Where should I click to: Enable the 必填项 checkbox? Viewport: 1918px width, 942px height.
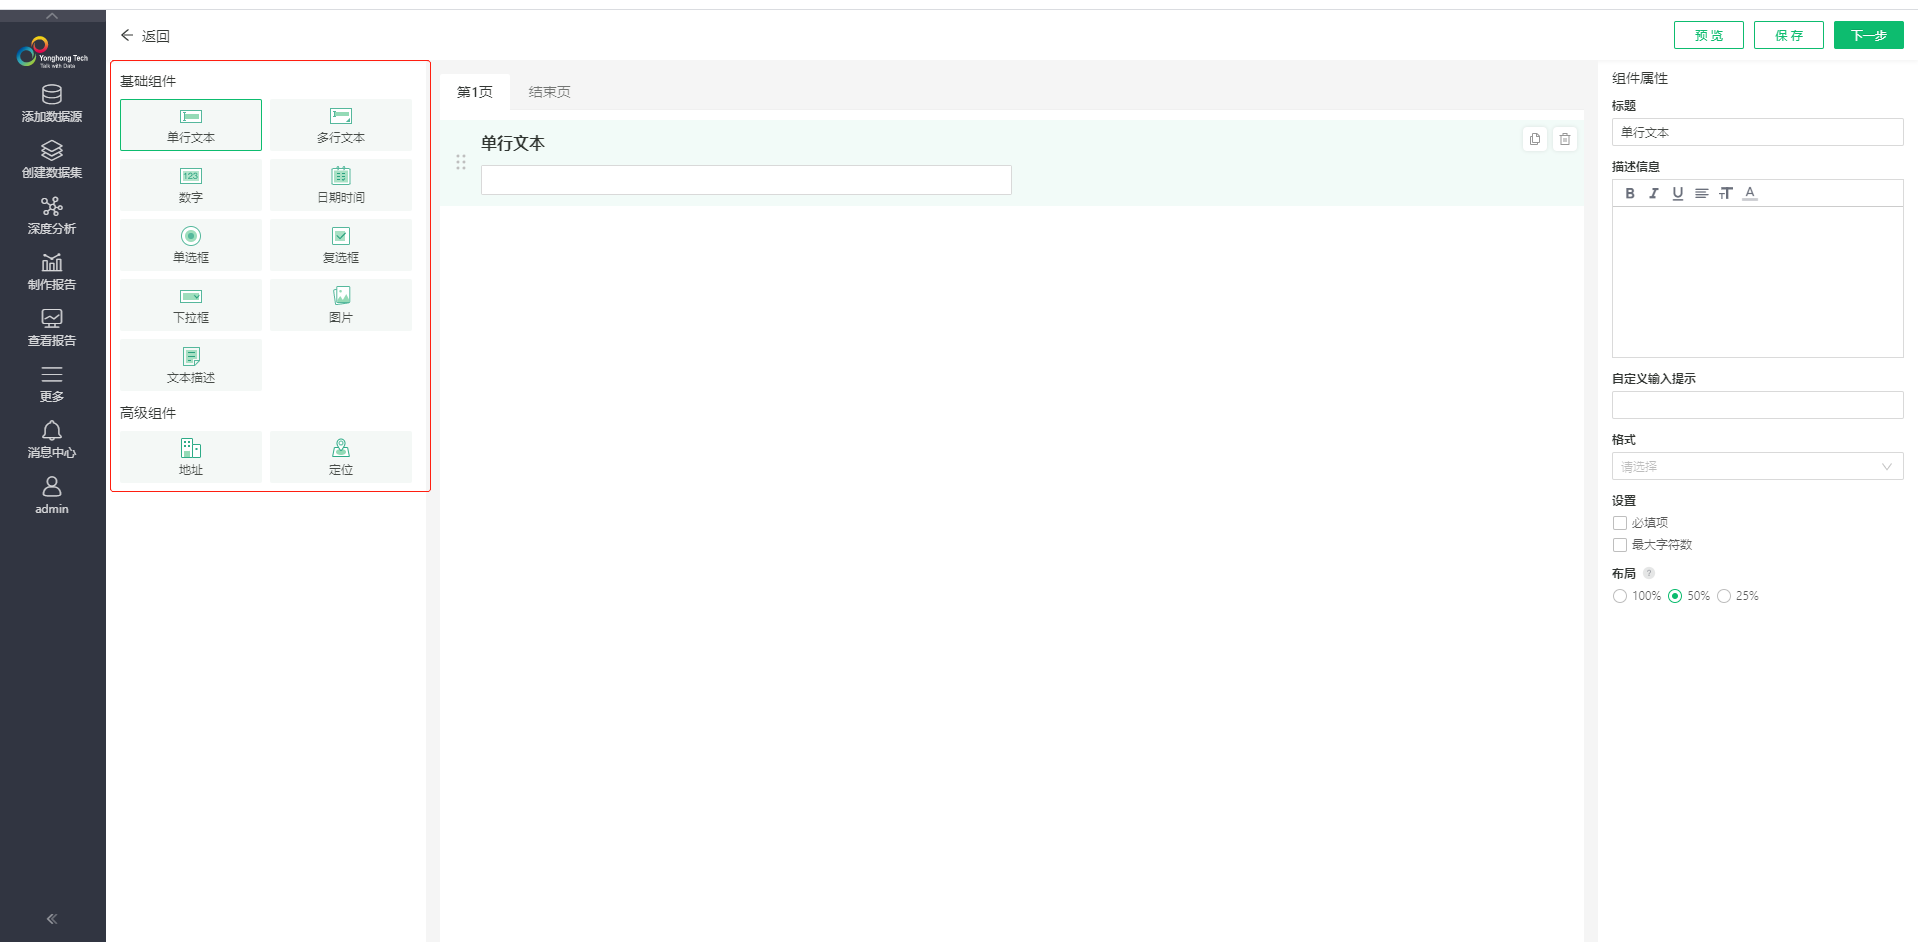pyautogui.click(x=1620, y=523)
